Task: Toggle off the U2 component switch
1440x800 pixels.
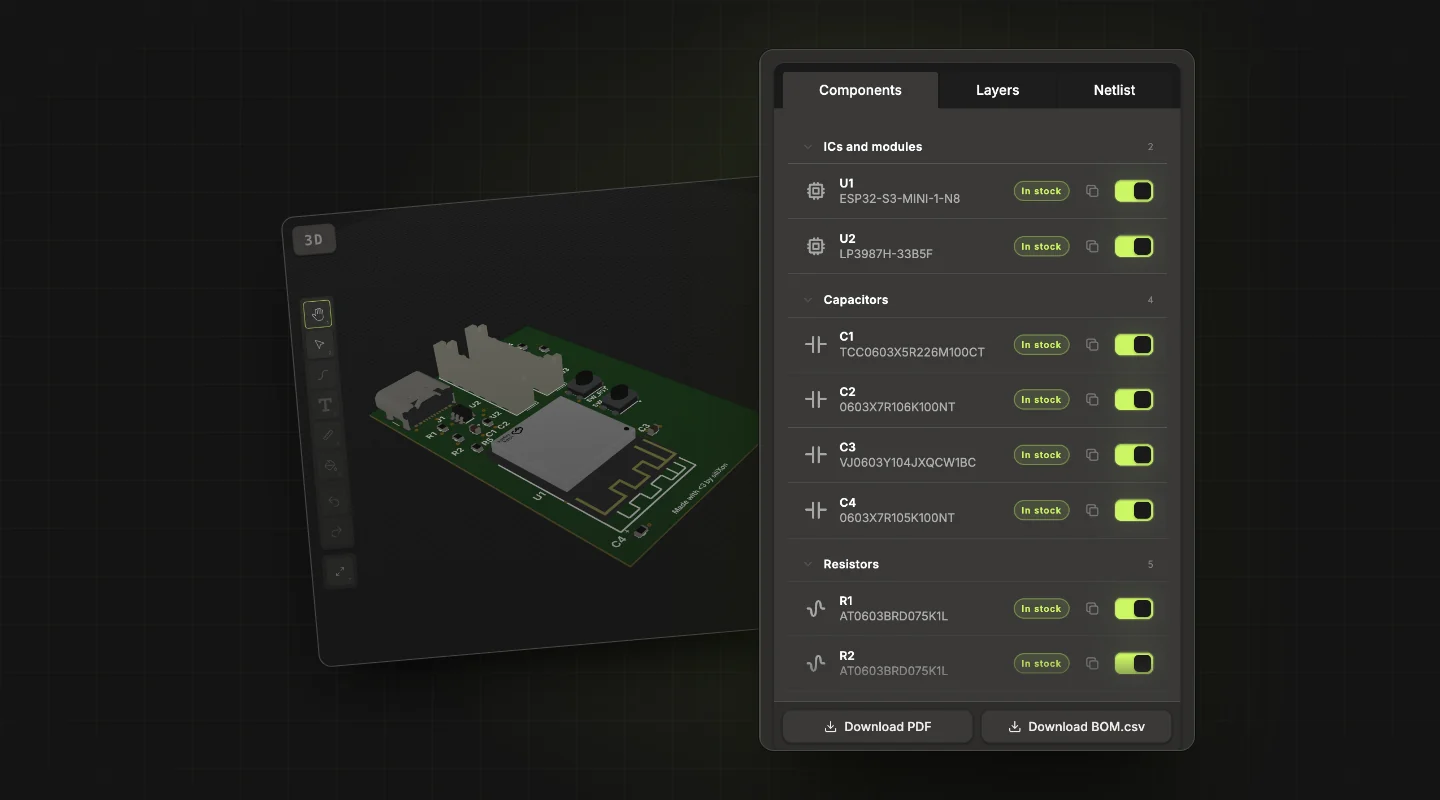Action: (x=1134, y=246)
